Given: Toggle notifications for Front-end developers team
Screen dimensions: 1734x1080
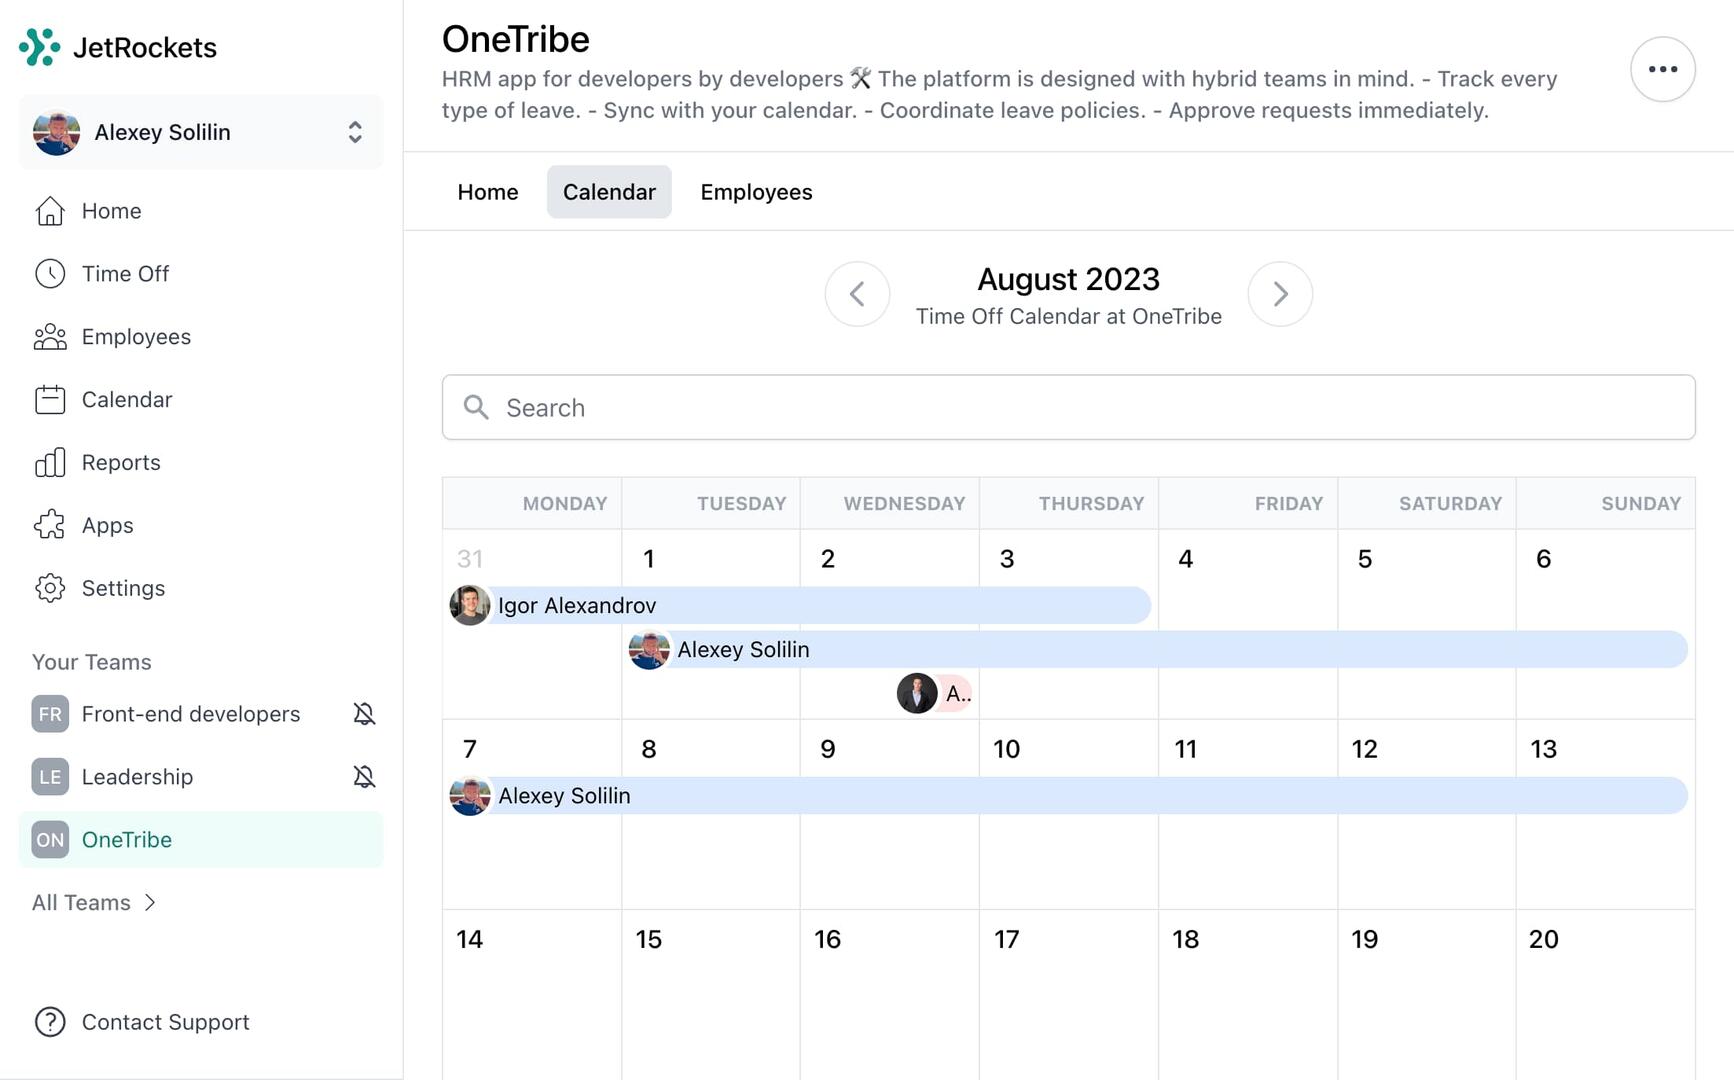Looking at the screenshot, I should point(364,714).
